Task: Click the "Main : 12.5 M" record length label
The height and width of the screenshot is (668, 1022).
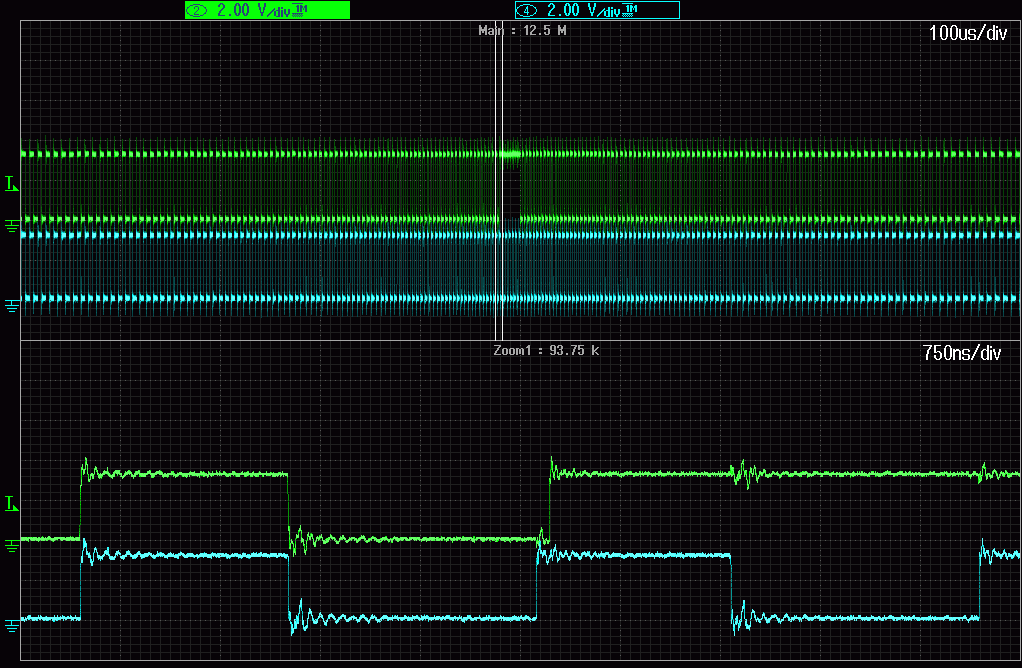Action: click(x=522, y=31)
